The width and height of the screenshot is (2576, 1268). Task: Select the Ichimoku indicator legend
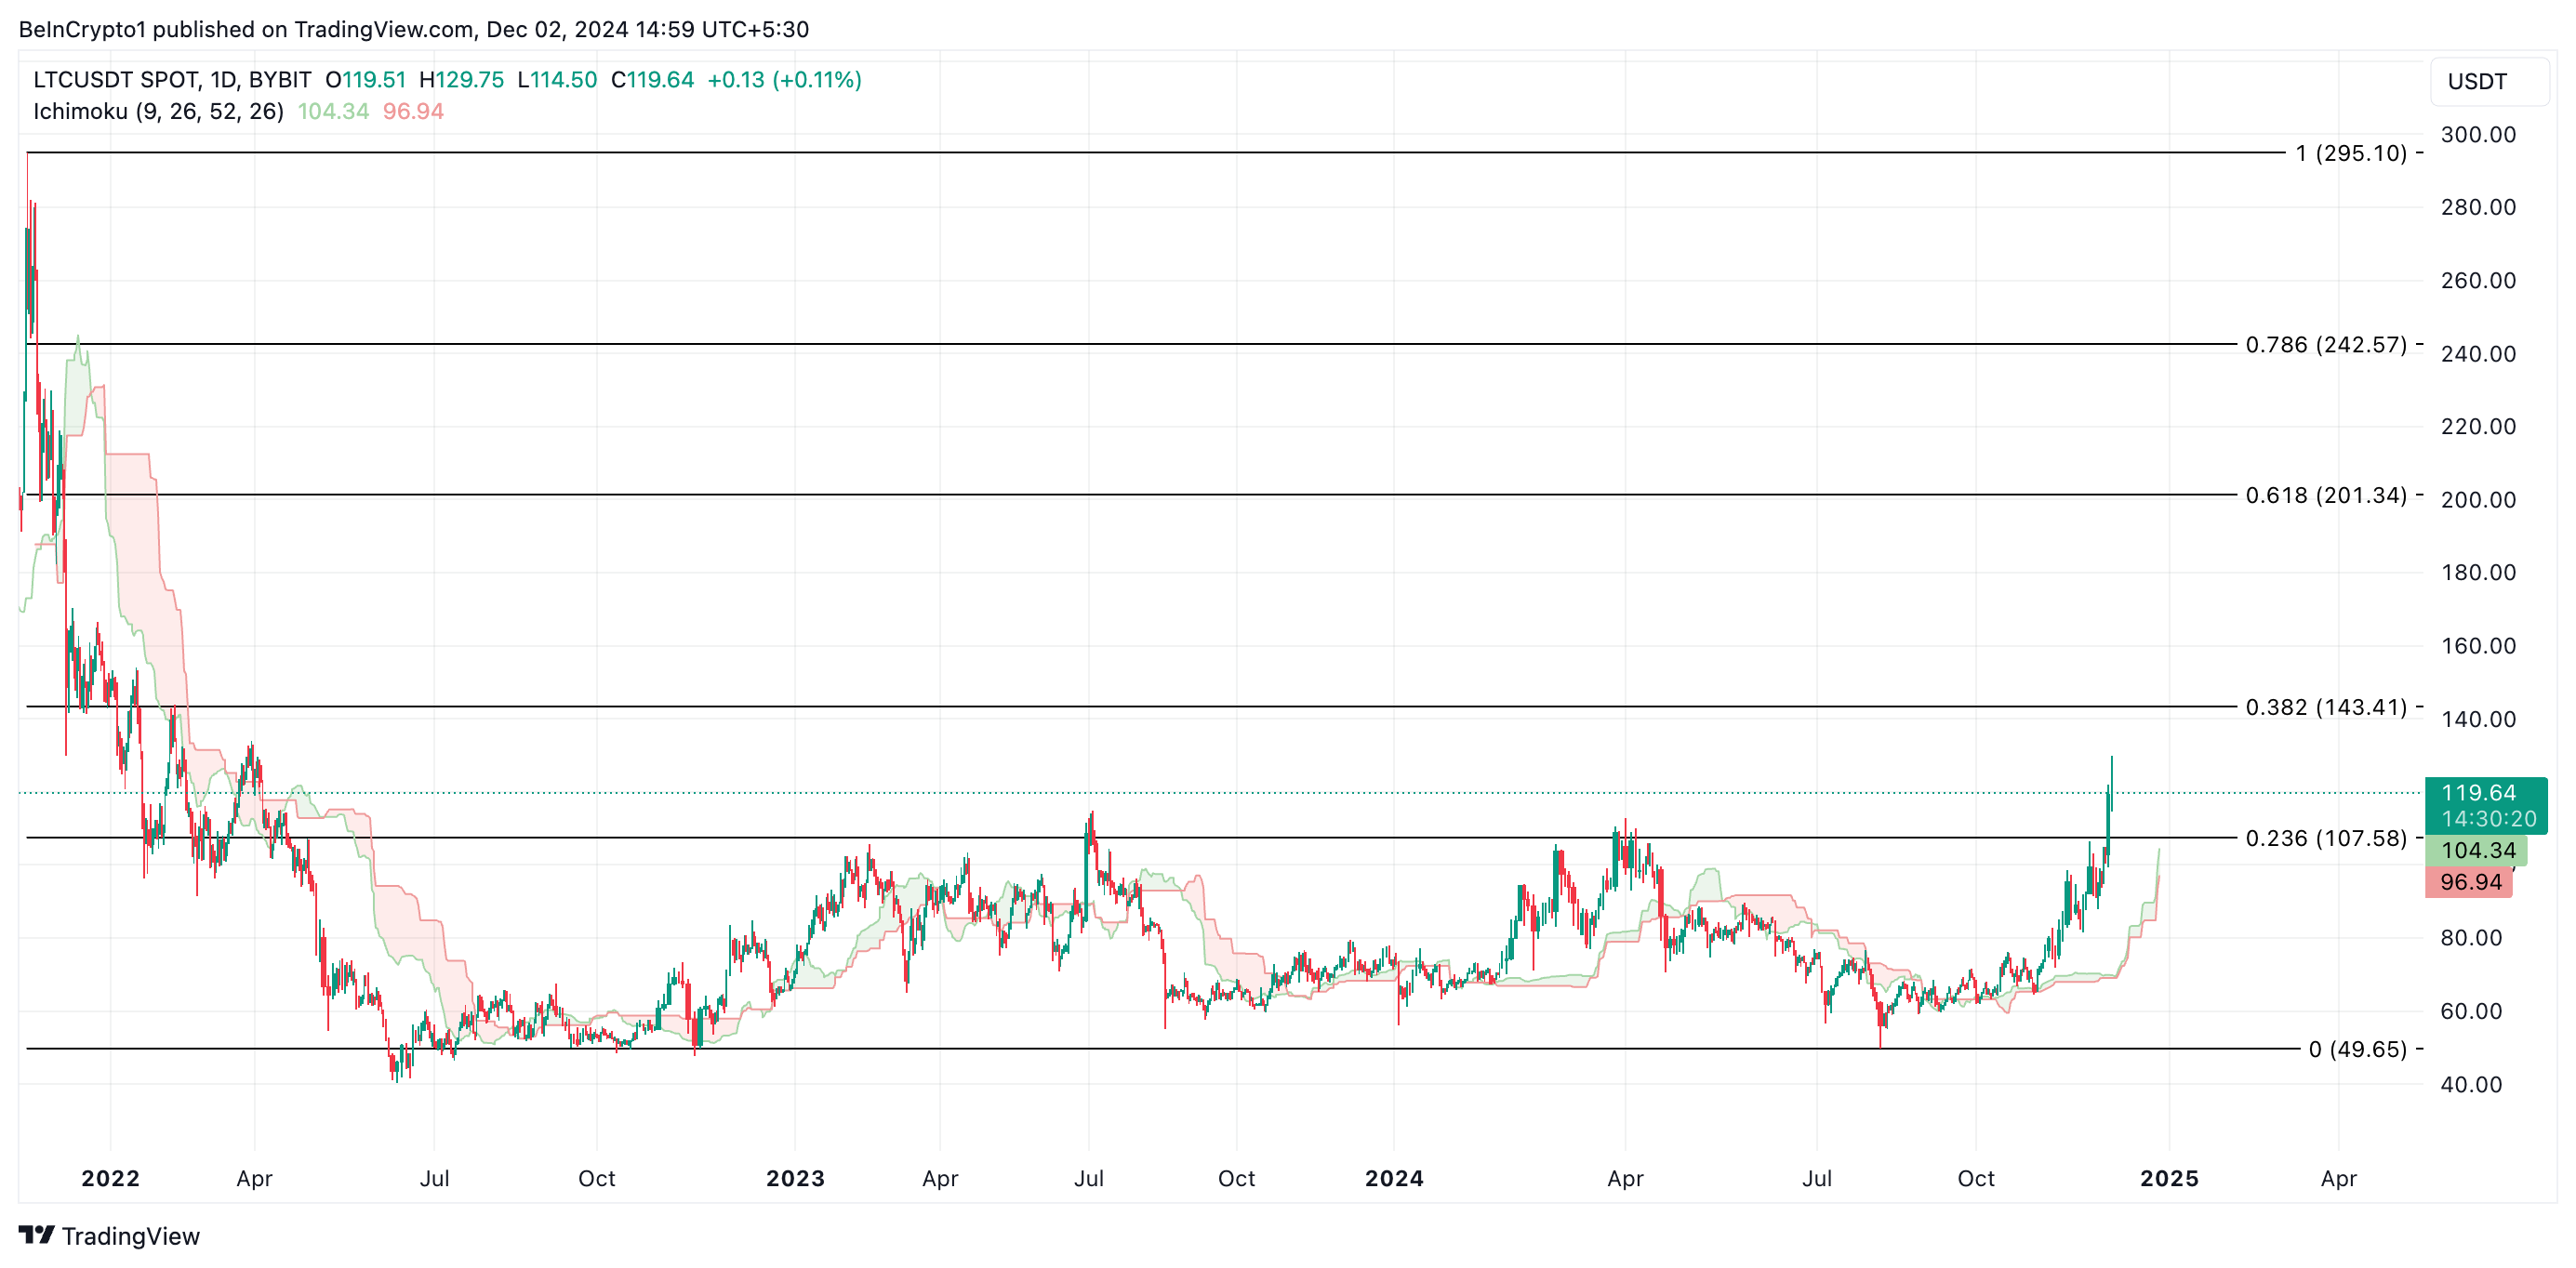coord(158,111)
